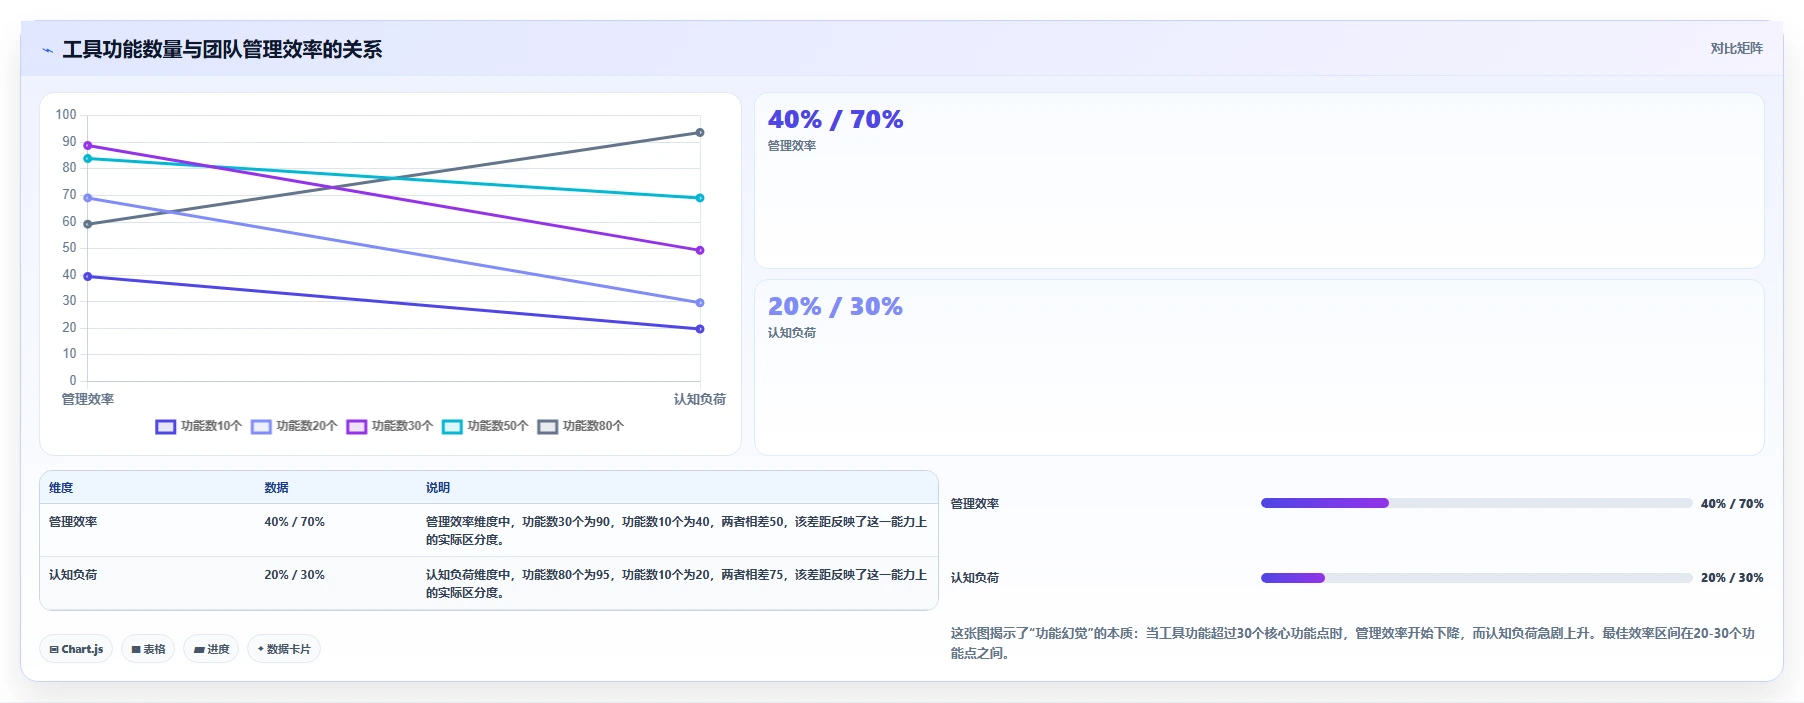Toggle the 功能数20个 legend item
The height and width of the screenshot is (703, 1804).
pyautogui.click(x=294, y=426)
